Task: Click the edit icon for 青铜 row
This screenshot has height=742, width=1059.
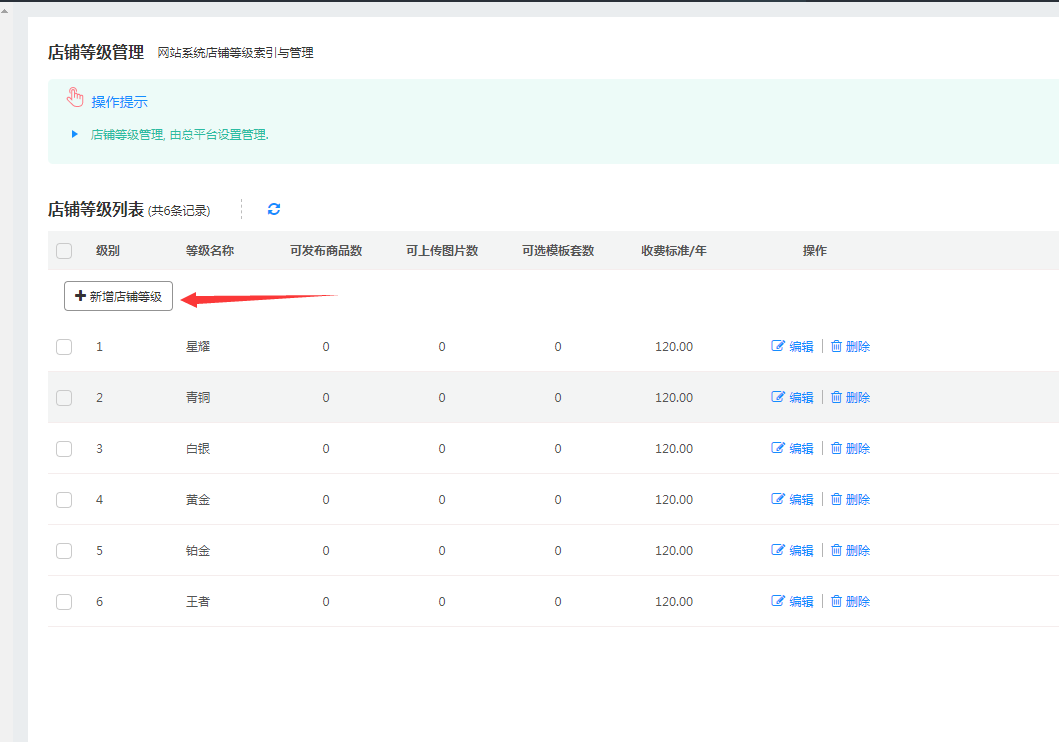Action: [778, 397]
